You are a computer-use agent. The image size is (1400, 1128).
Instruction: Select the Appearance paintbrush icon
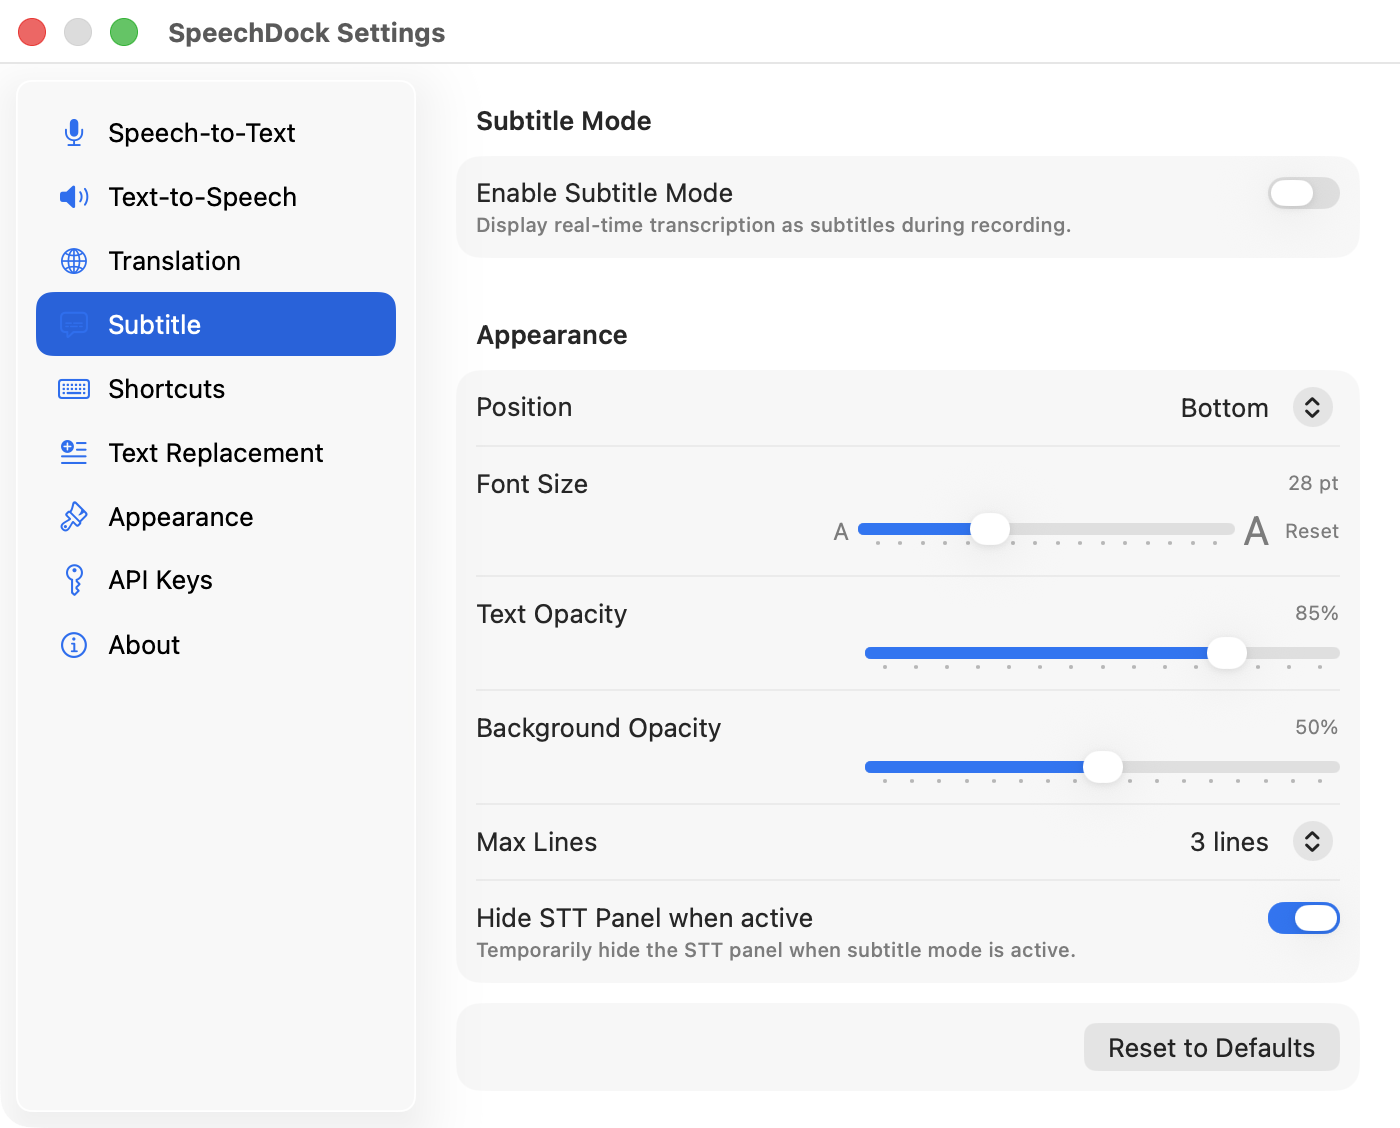73,517
